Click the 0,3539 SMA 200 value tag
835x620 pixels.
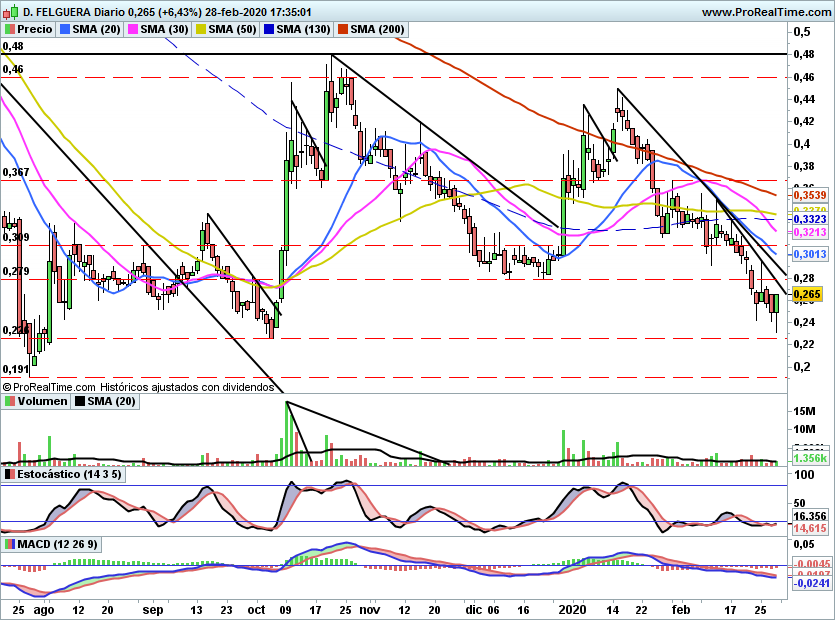(x=809, y=195)
